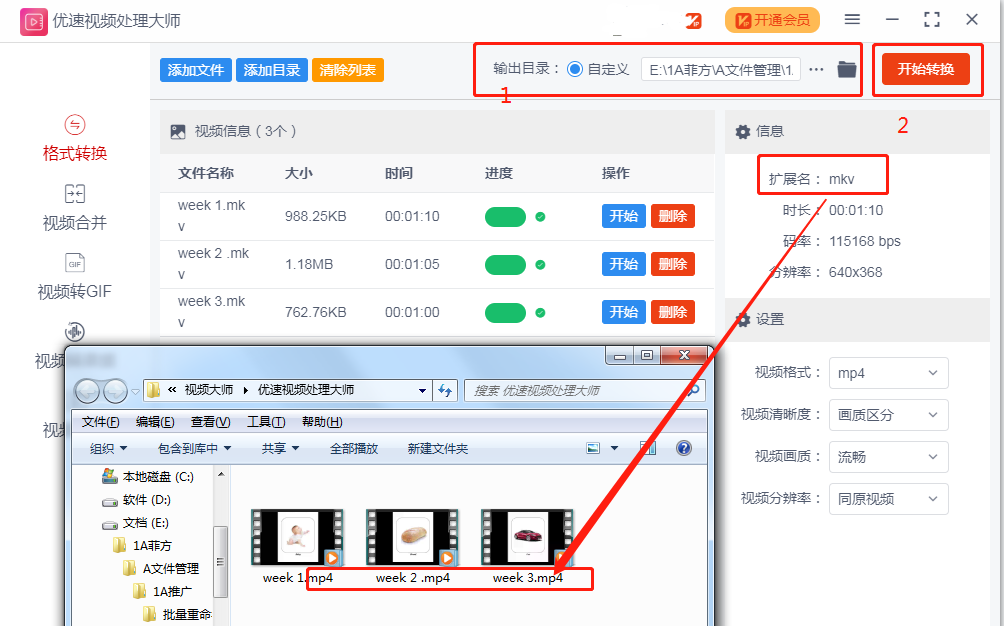Open the hamburger main menu icon
The height and width of the screenshot is (626, 1004).
[x=852, y=20]
